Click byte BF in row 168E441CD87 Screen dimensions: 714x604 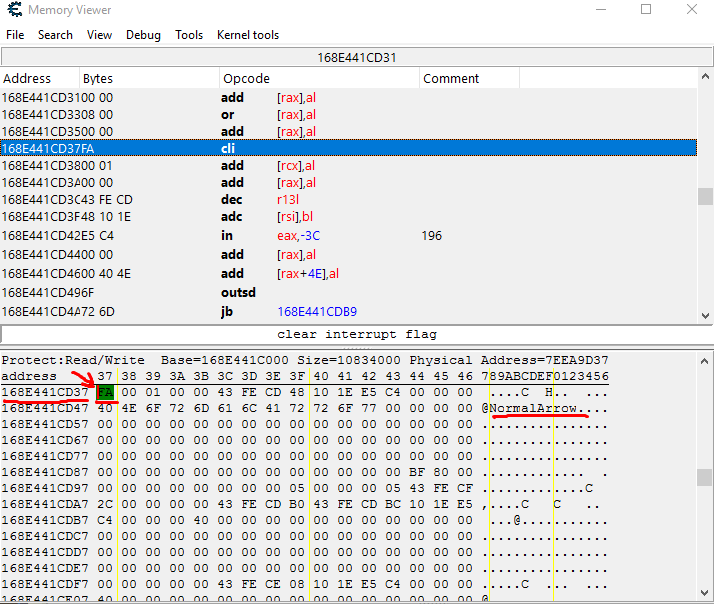[417, 472]
